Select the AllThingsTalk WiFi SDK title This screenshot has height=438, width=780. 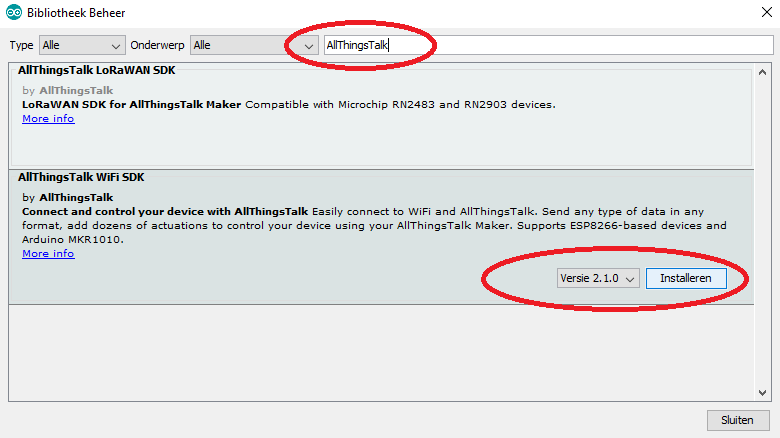pyautogui.click(x=80, y=177)
